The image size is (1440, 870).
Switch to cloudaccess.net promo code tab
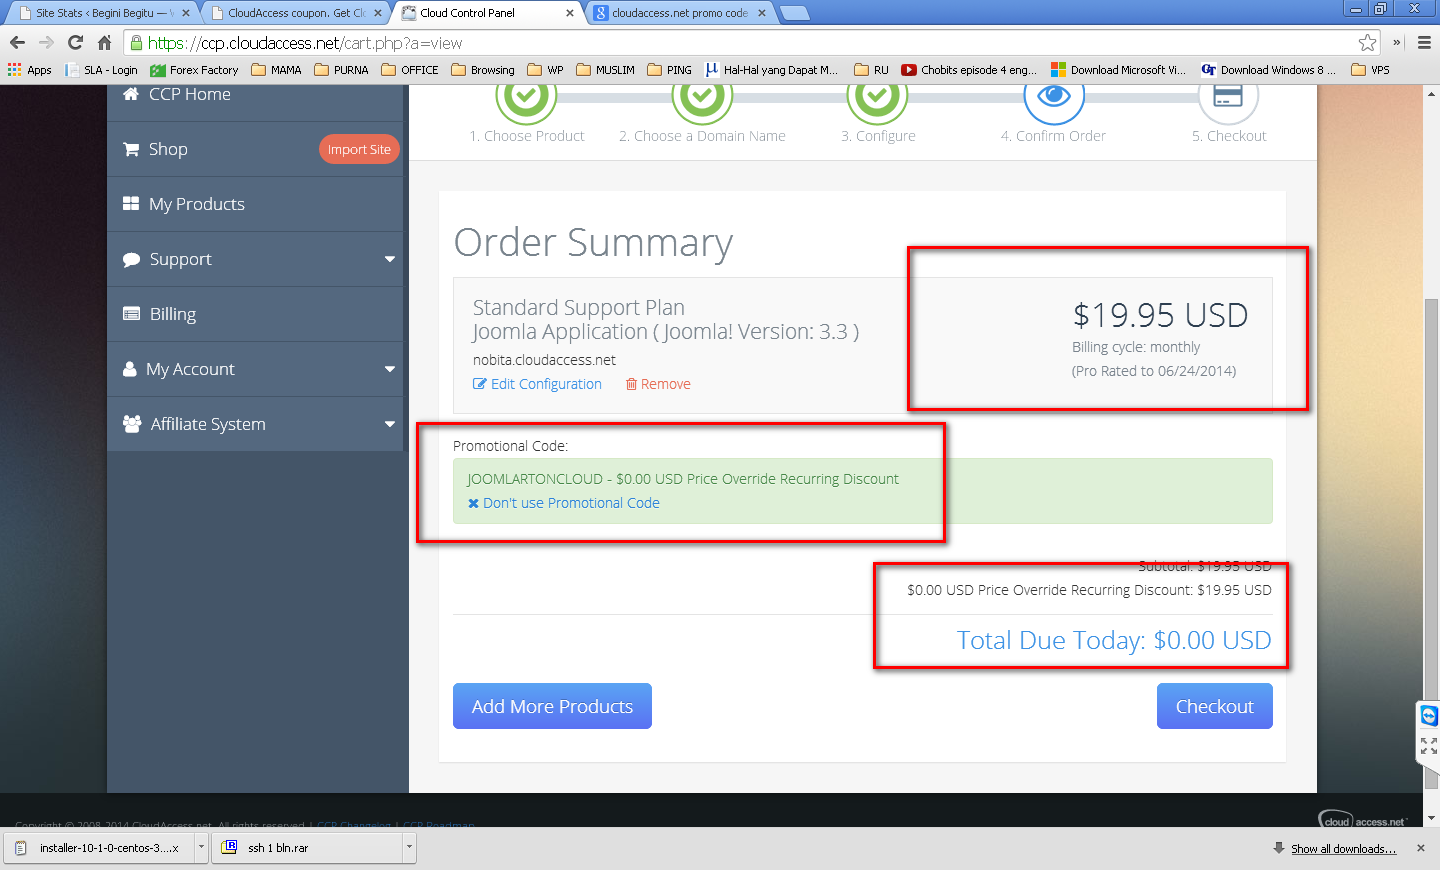pyautogui.click(x=679, y=13)
